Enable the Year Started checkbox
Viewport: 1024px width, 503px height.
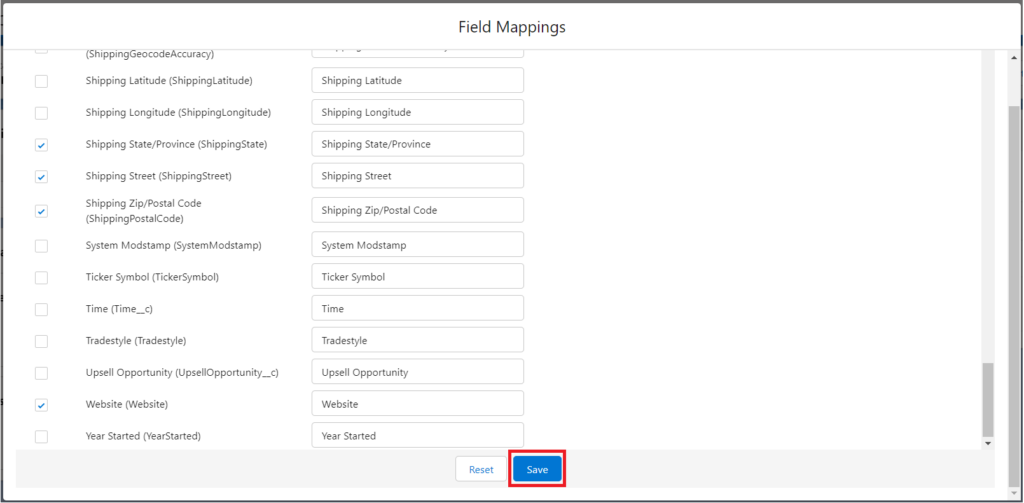click(x=41, y=437)
